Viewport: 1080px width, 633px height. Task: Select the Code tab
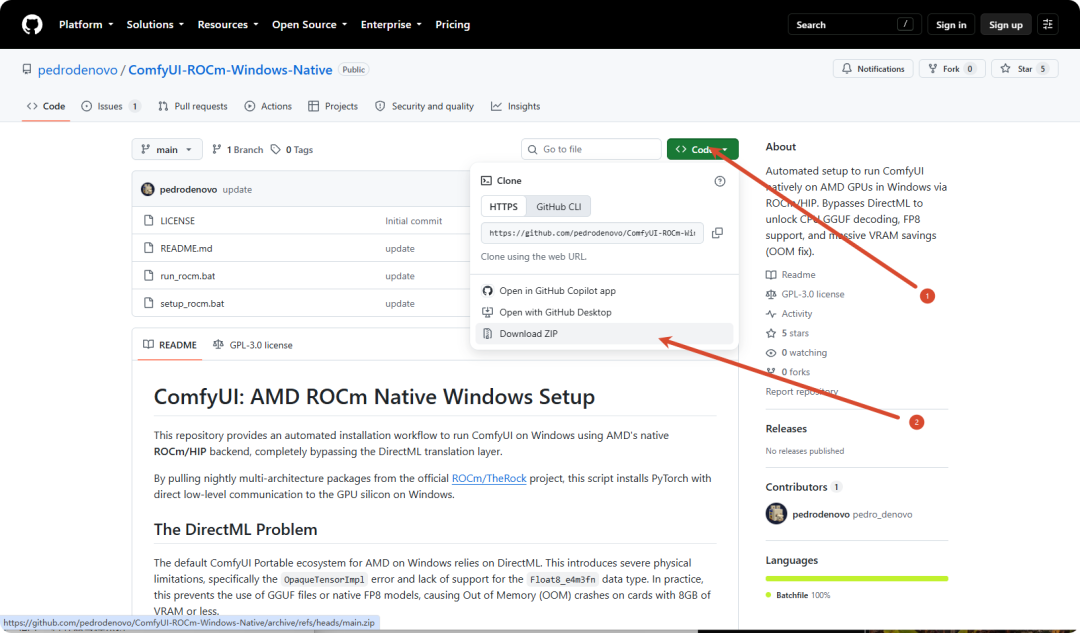pyautogui.click(x=46, y=106)
